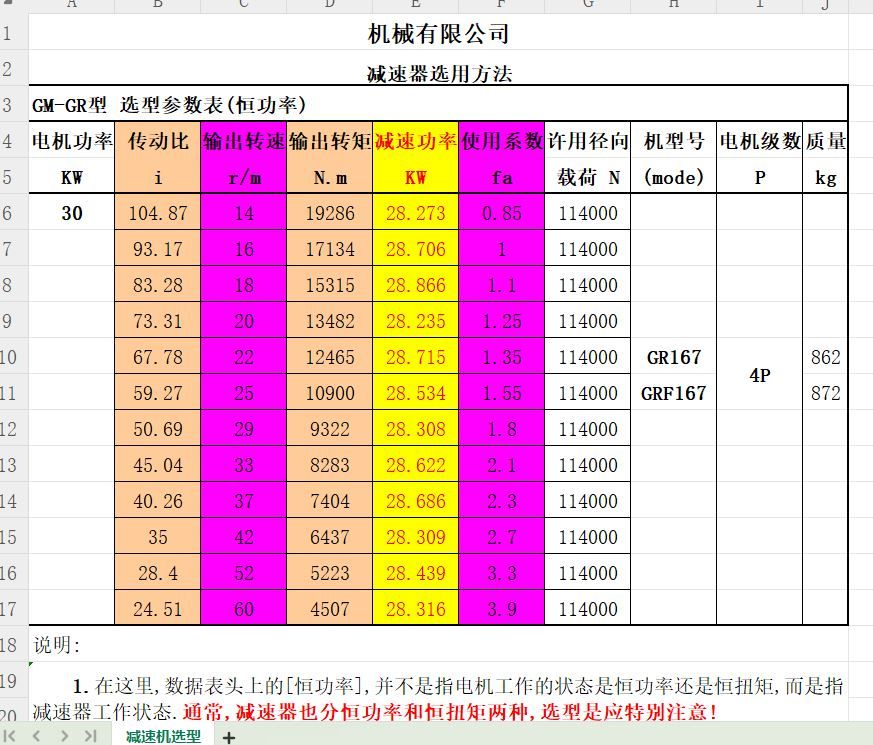Select column B header

pyautogui.click(x=157, y=5)
